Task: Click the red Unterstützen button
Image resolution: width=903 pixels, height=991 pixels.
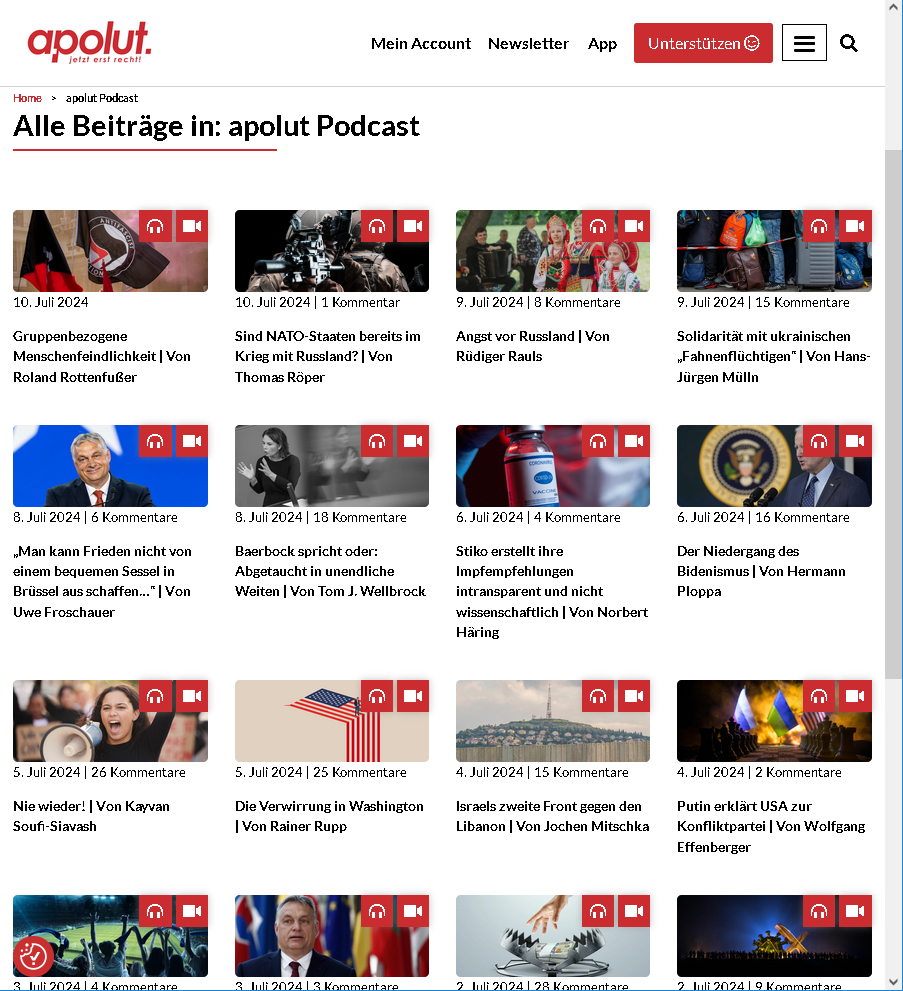Action: click(x=703, y=43)
